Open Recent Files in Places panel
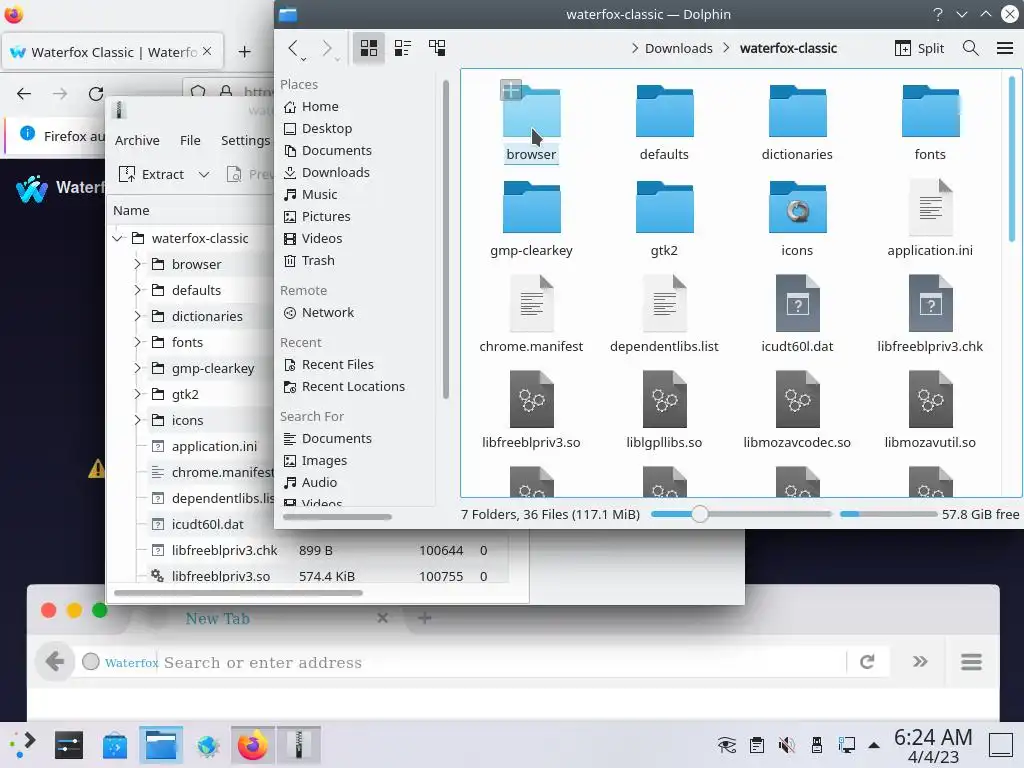The width and height of the screenshot is (1024, 768). coord(338,365)
